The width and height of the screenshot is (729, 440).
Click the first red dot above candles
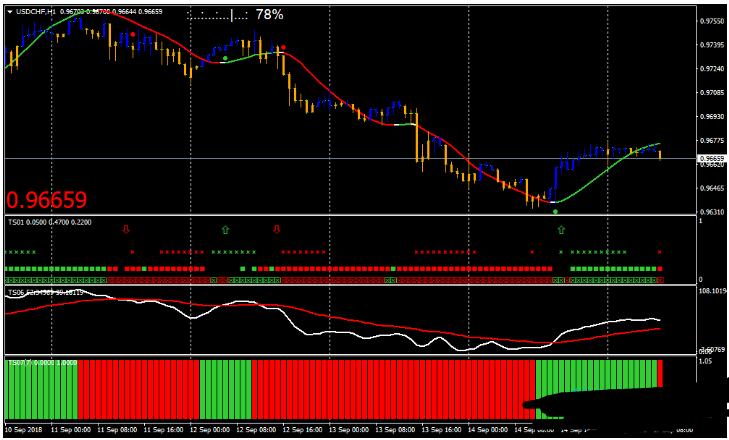click(x=133, y=34)
